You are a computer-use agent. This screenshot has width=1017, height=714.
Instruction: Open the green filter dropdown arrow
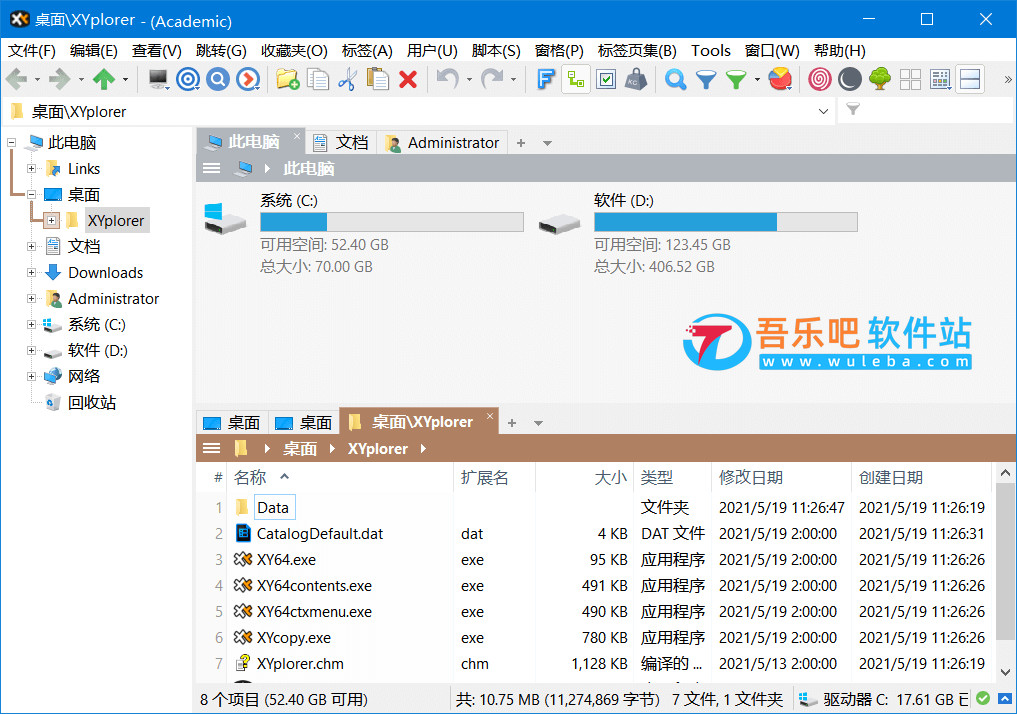[x=757, y=80]
